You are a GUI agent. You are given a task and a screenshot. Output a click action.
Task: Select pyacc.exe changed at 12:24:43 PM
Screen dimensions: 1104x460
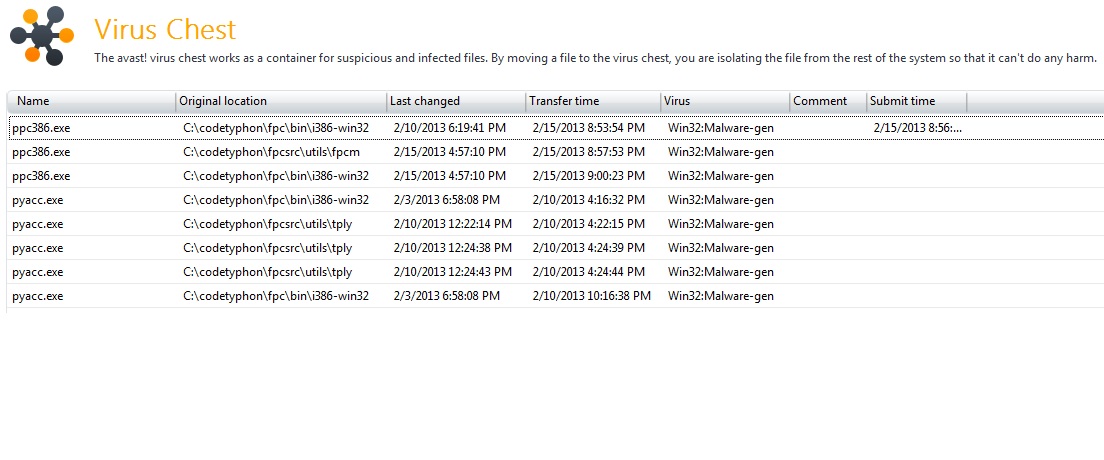tap(556, 272)
